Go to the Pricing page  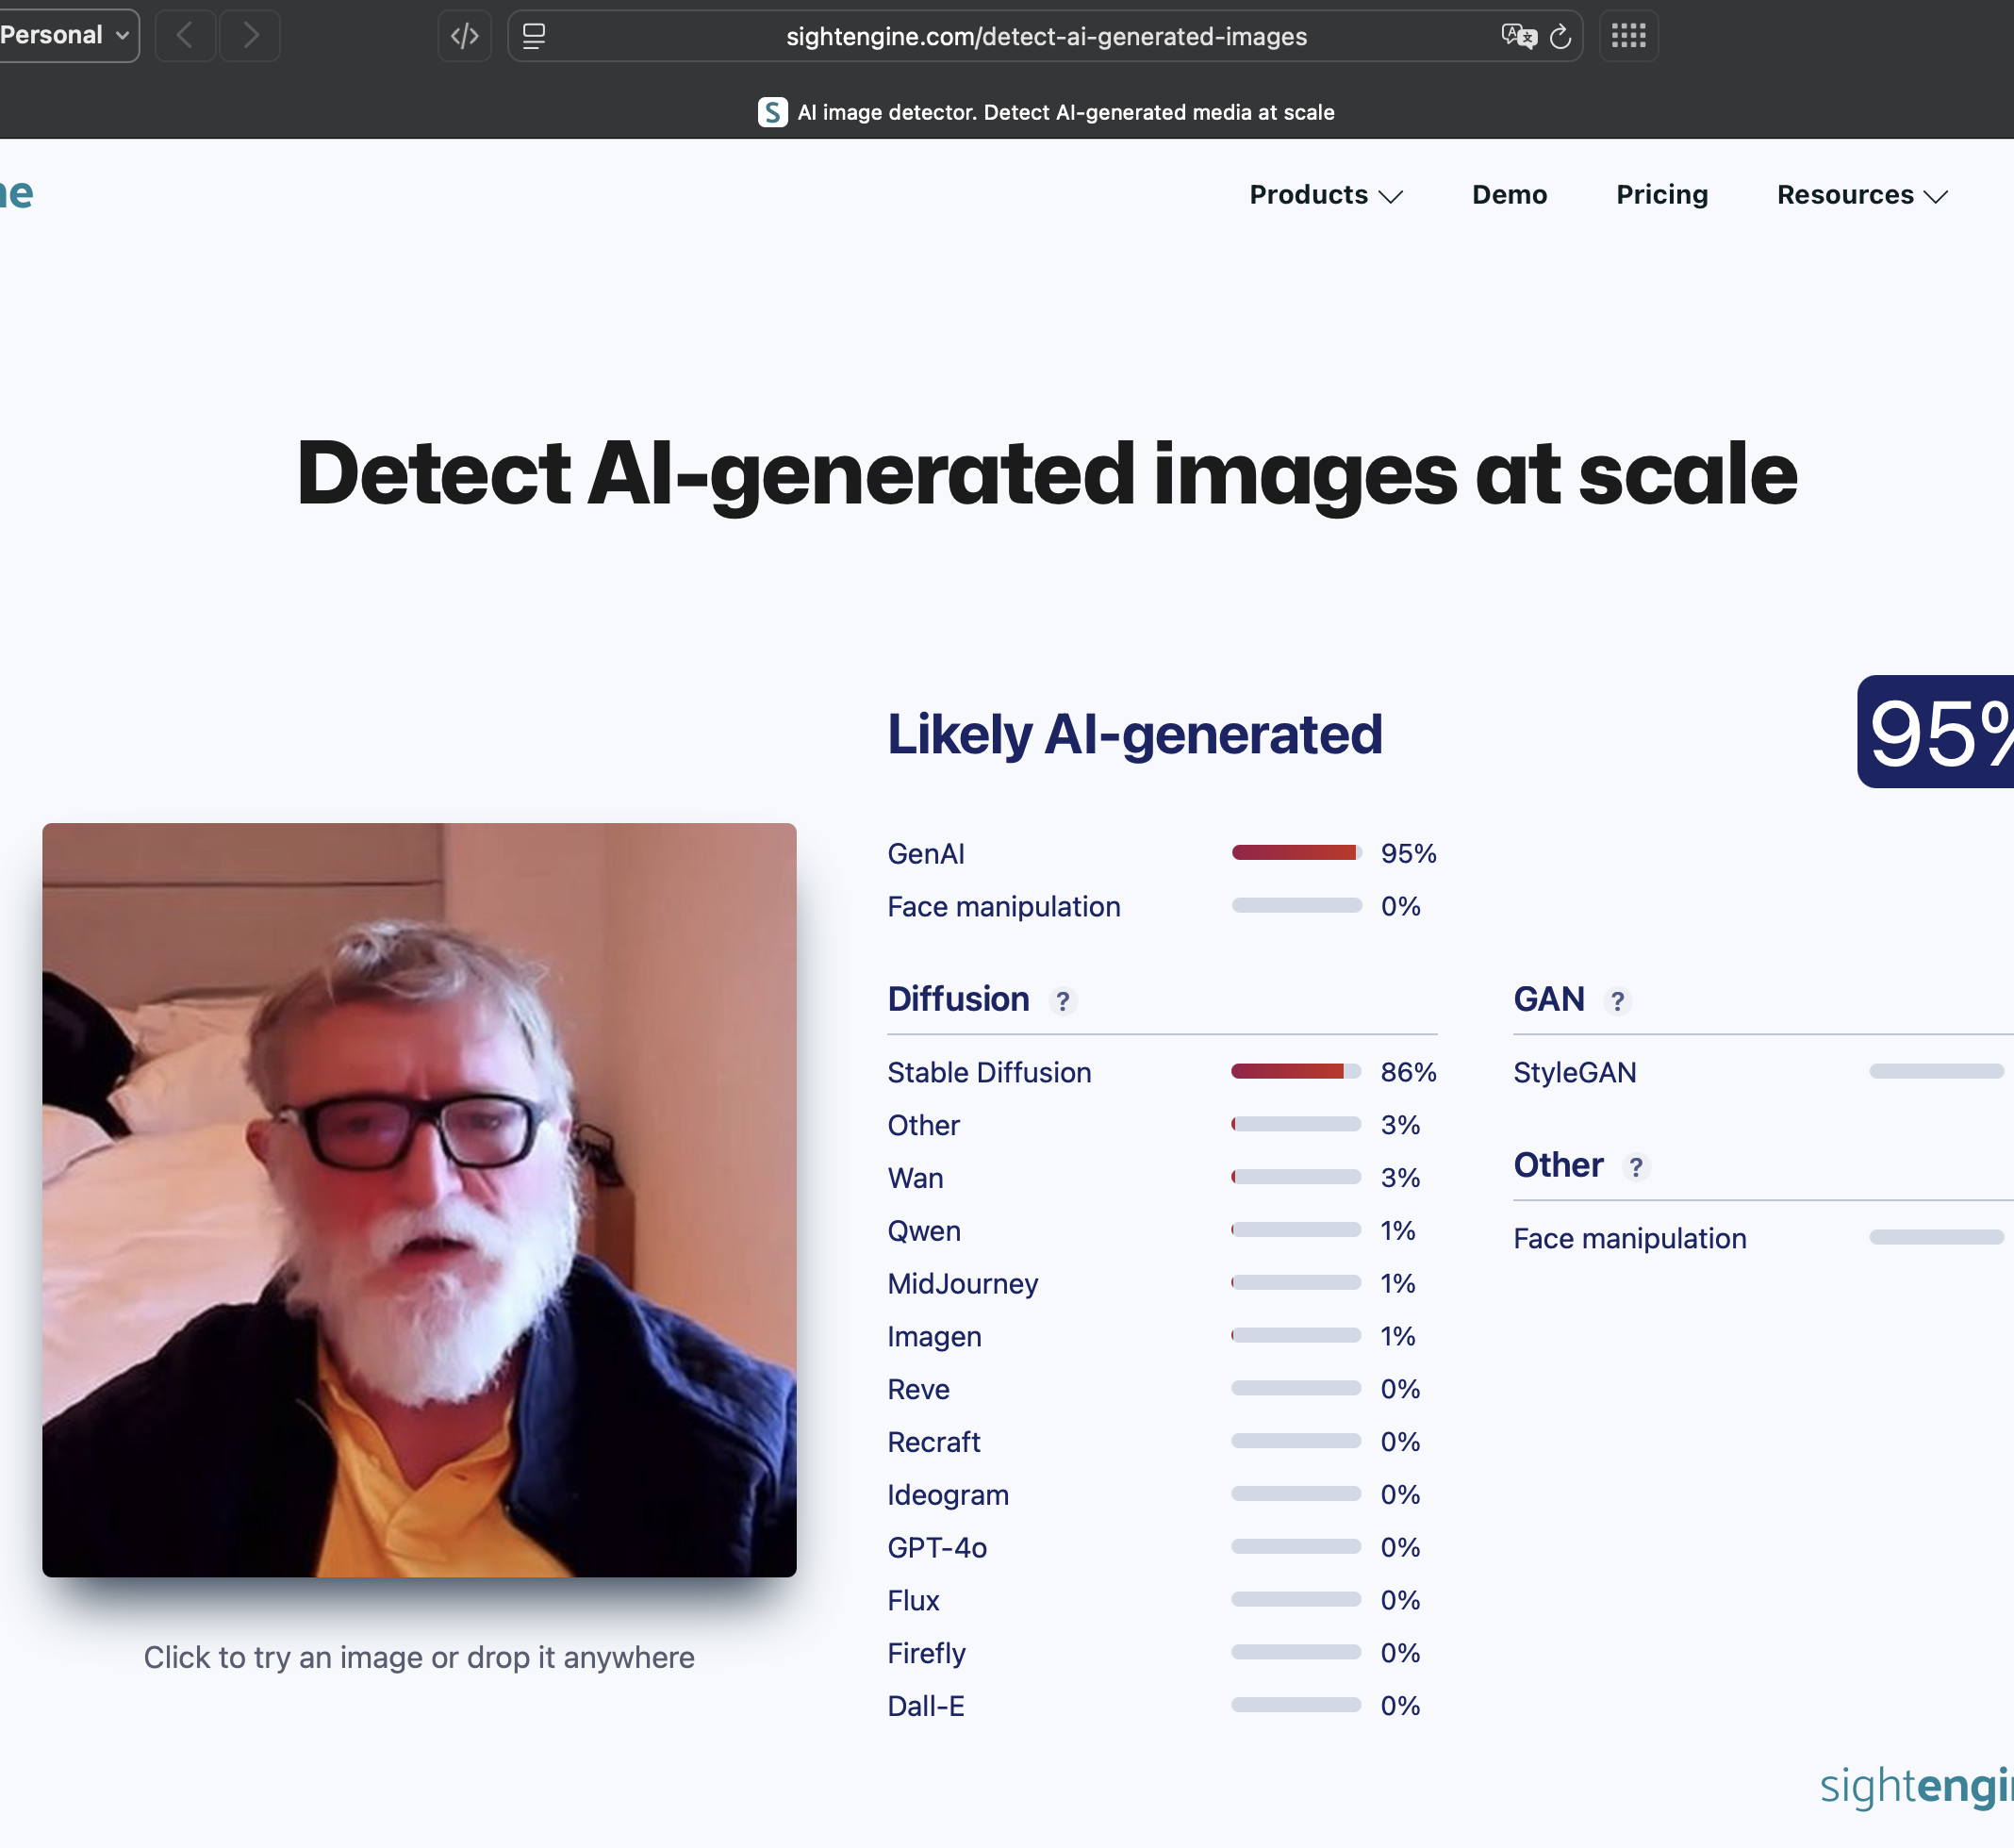[1661, 195]
